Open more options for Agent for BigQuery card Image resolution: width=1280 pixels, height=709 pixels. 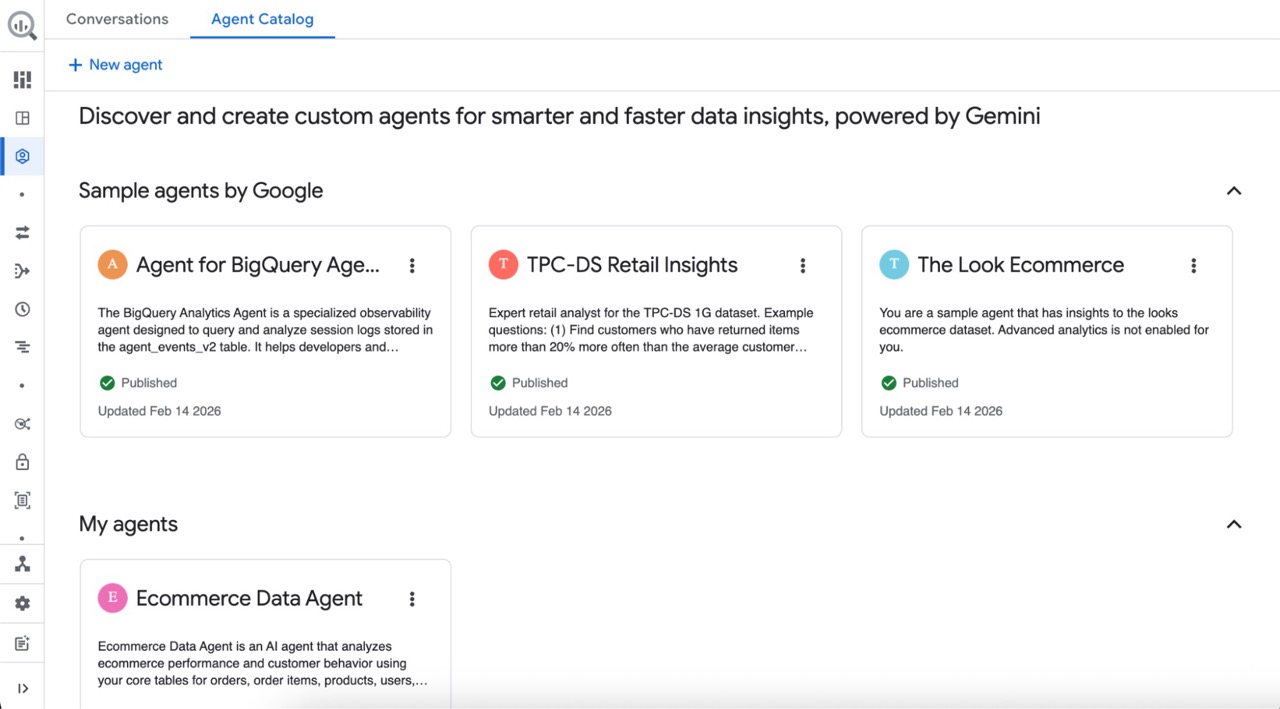[412, 265]
